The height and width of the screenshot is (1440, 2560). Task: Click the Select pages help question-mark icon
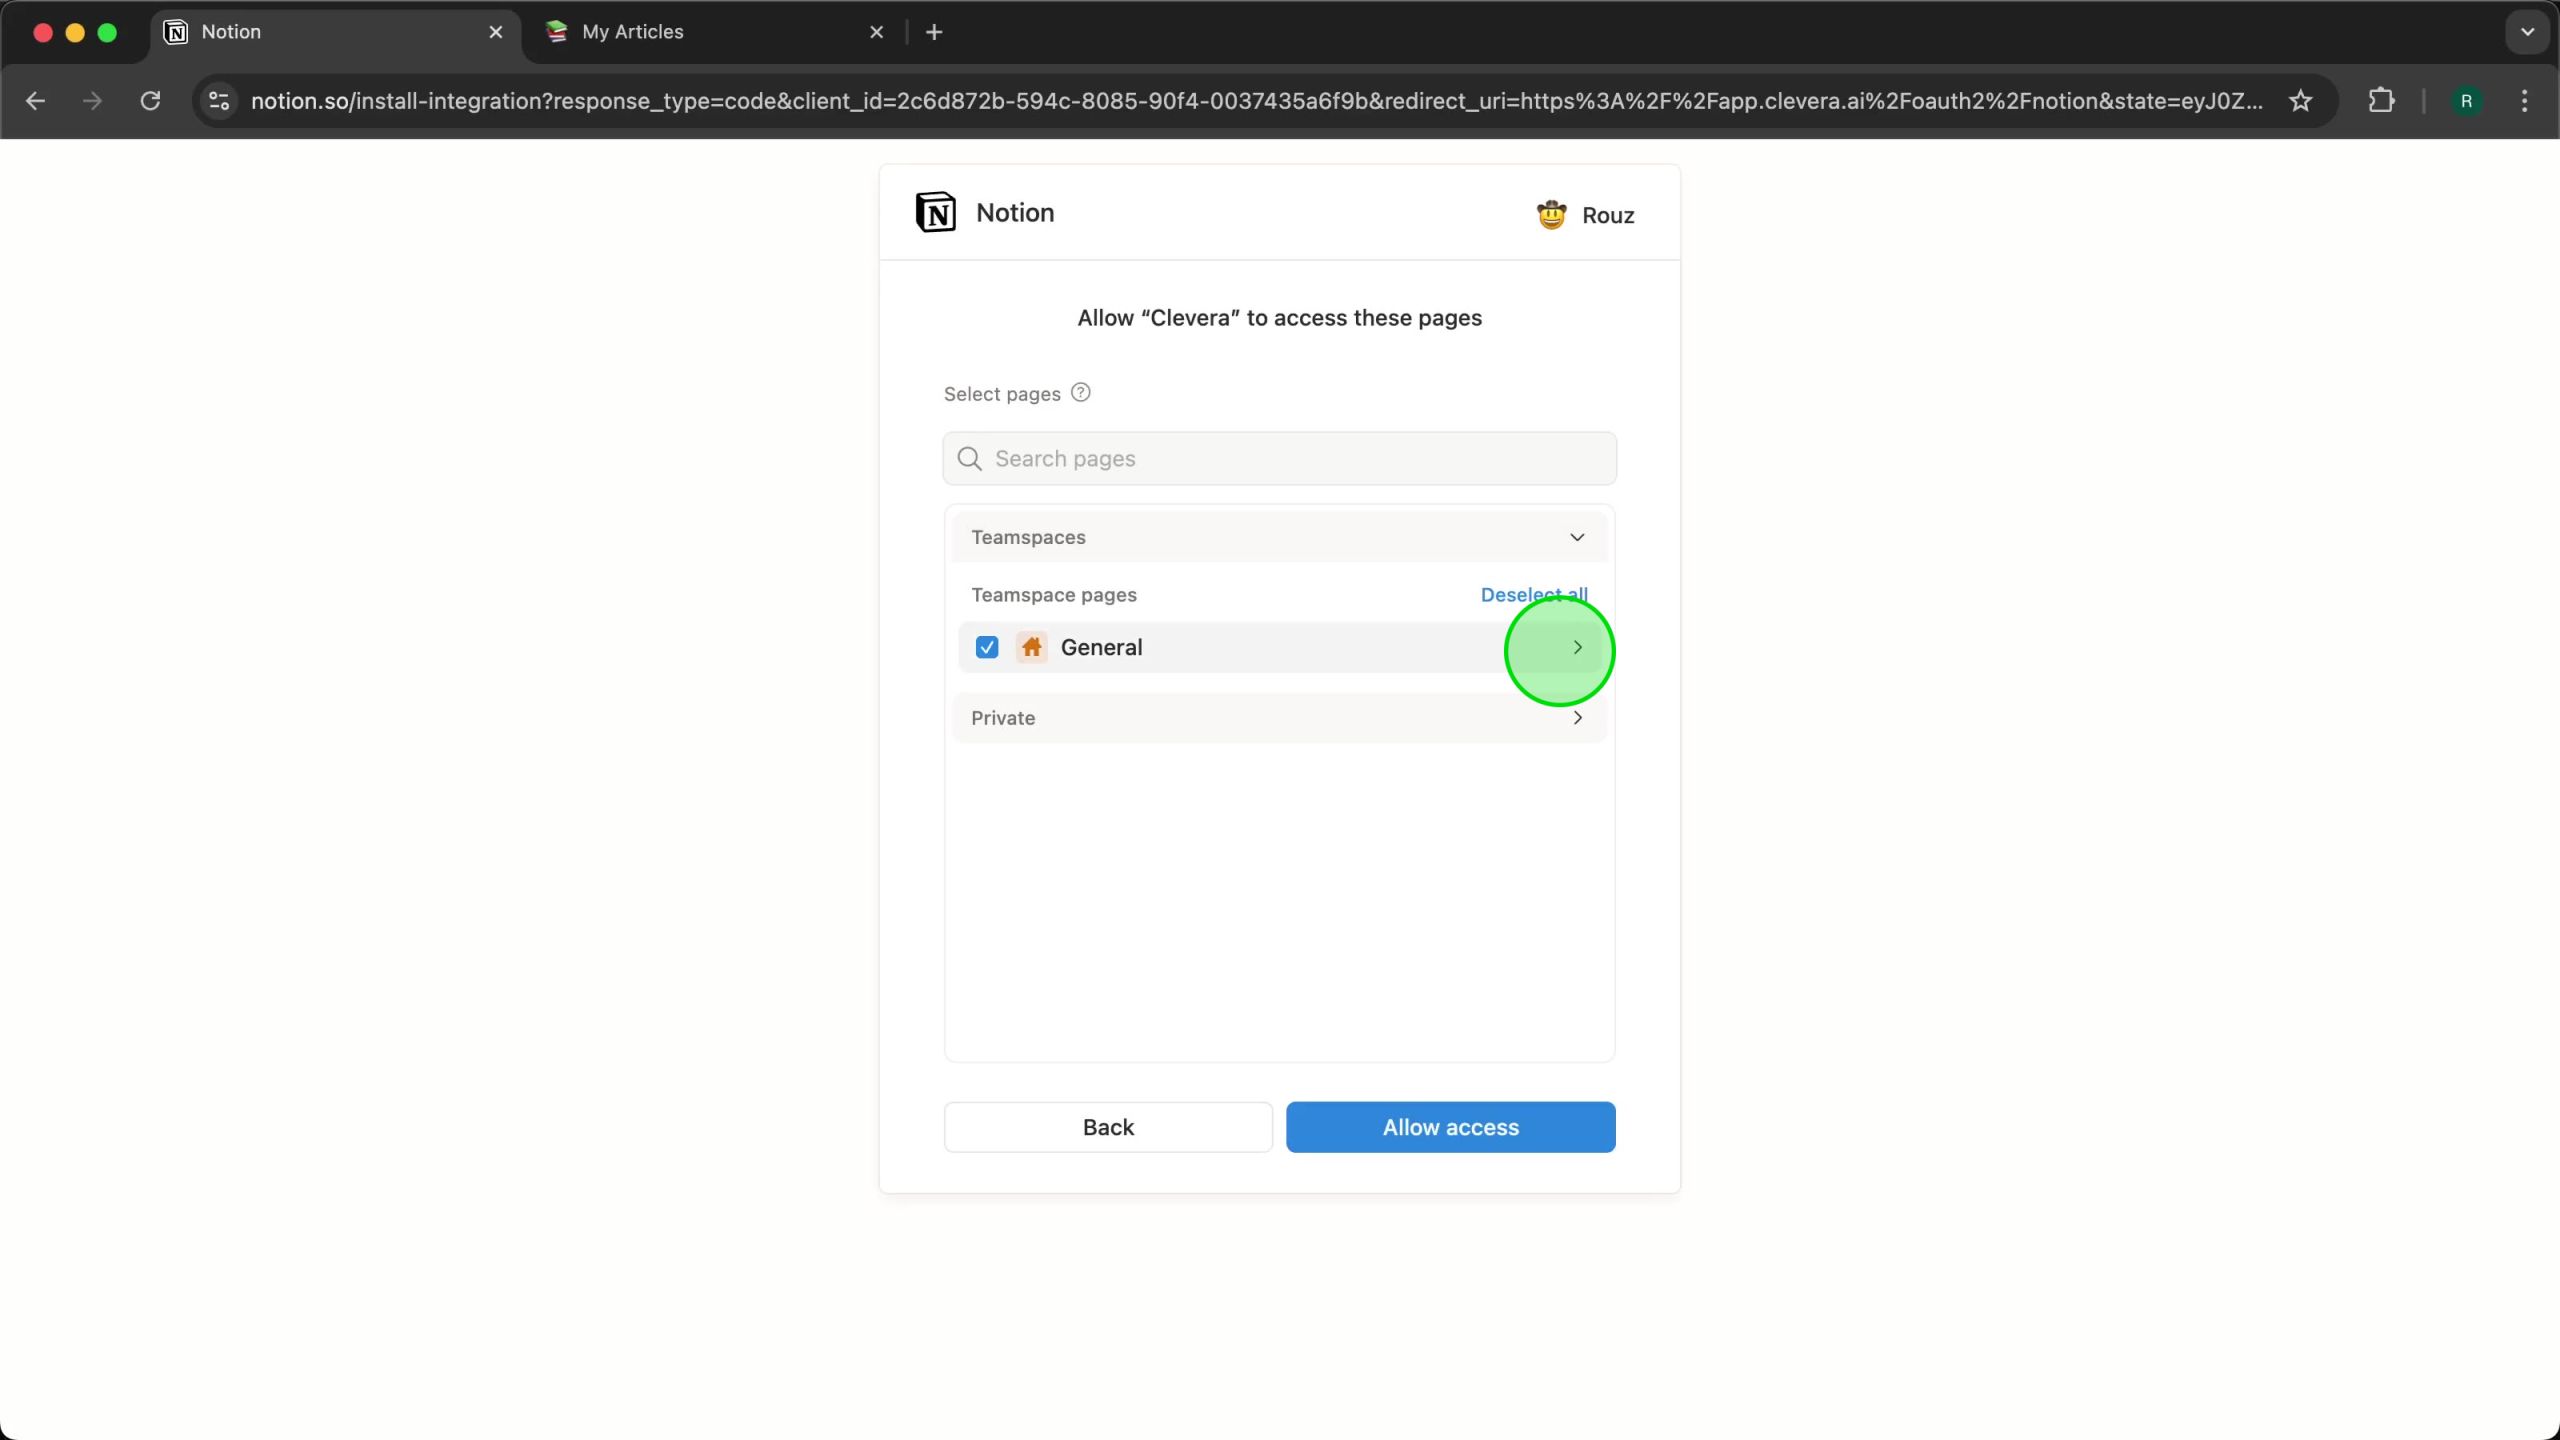[x=1080, y=393]
